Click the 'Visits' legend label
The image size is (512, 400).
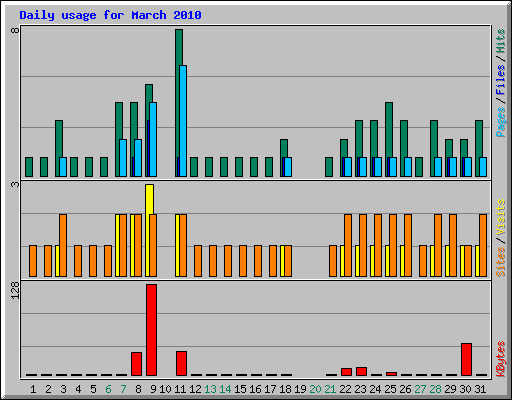click(500, 218)
